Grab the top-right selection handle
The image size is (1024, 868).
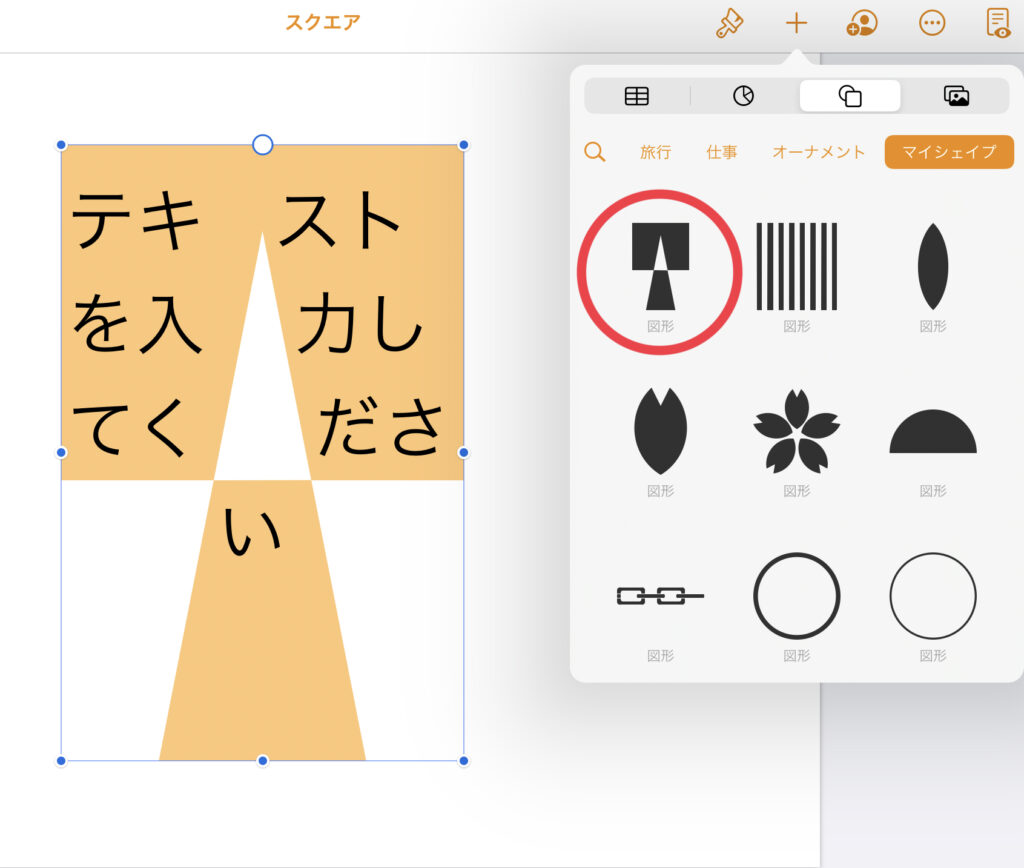pyautogui.click(x=464, y=145)
